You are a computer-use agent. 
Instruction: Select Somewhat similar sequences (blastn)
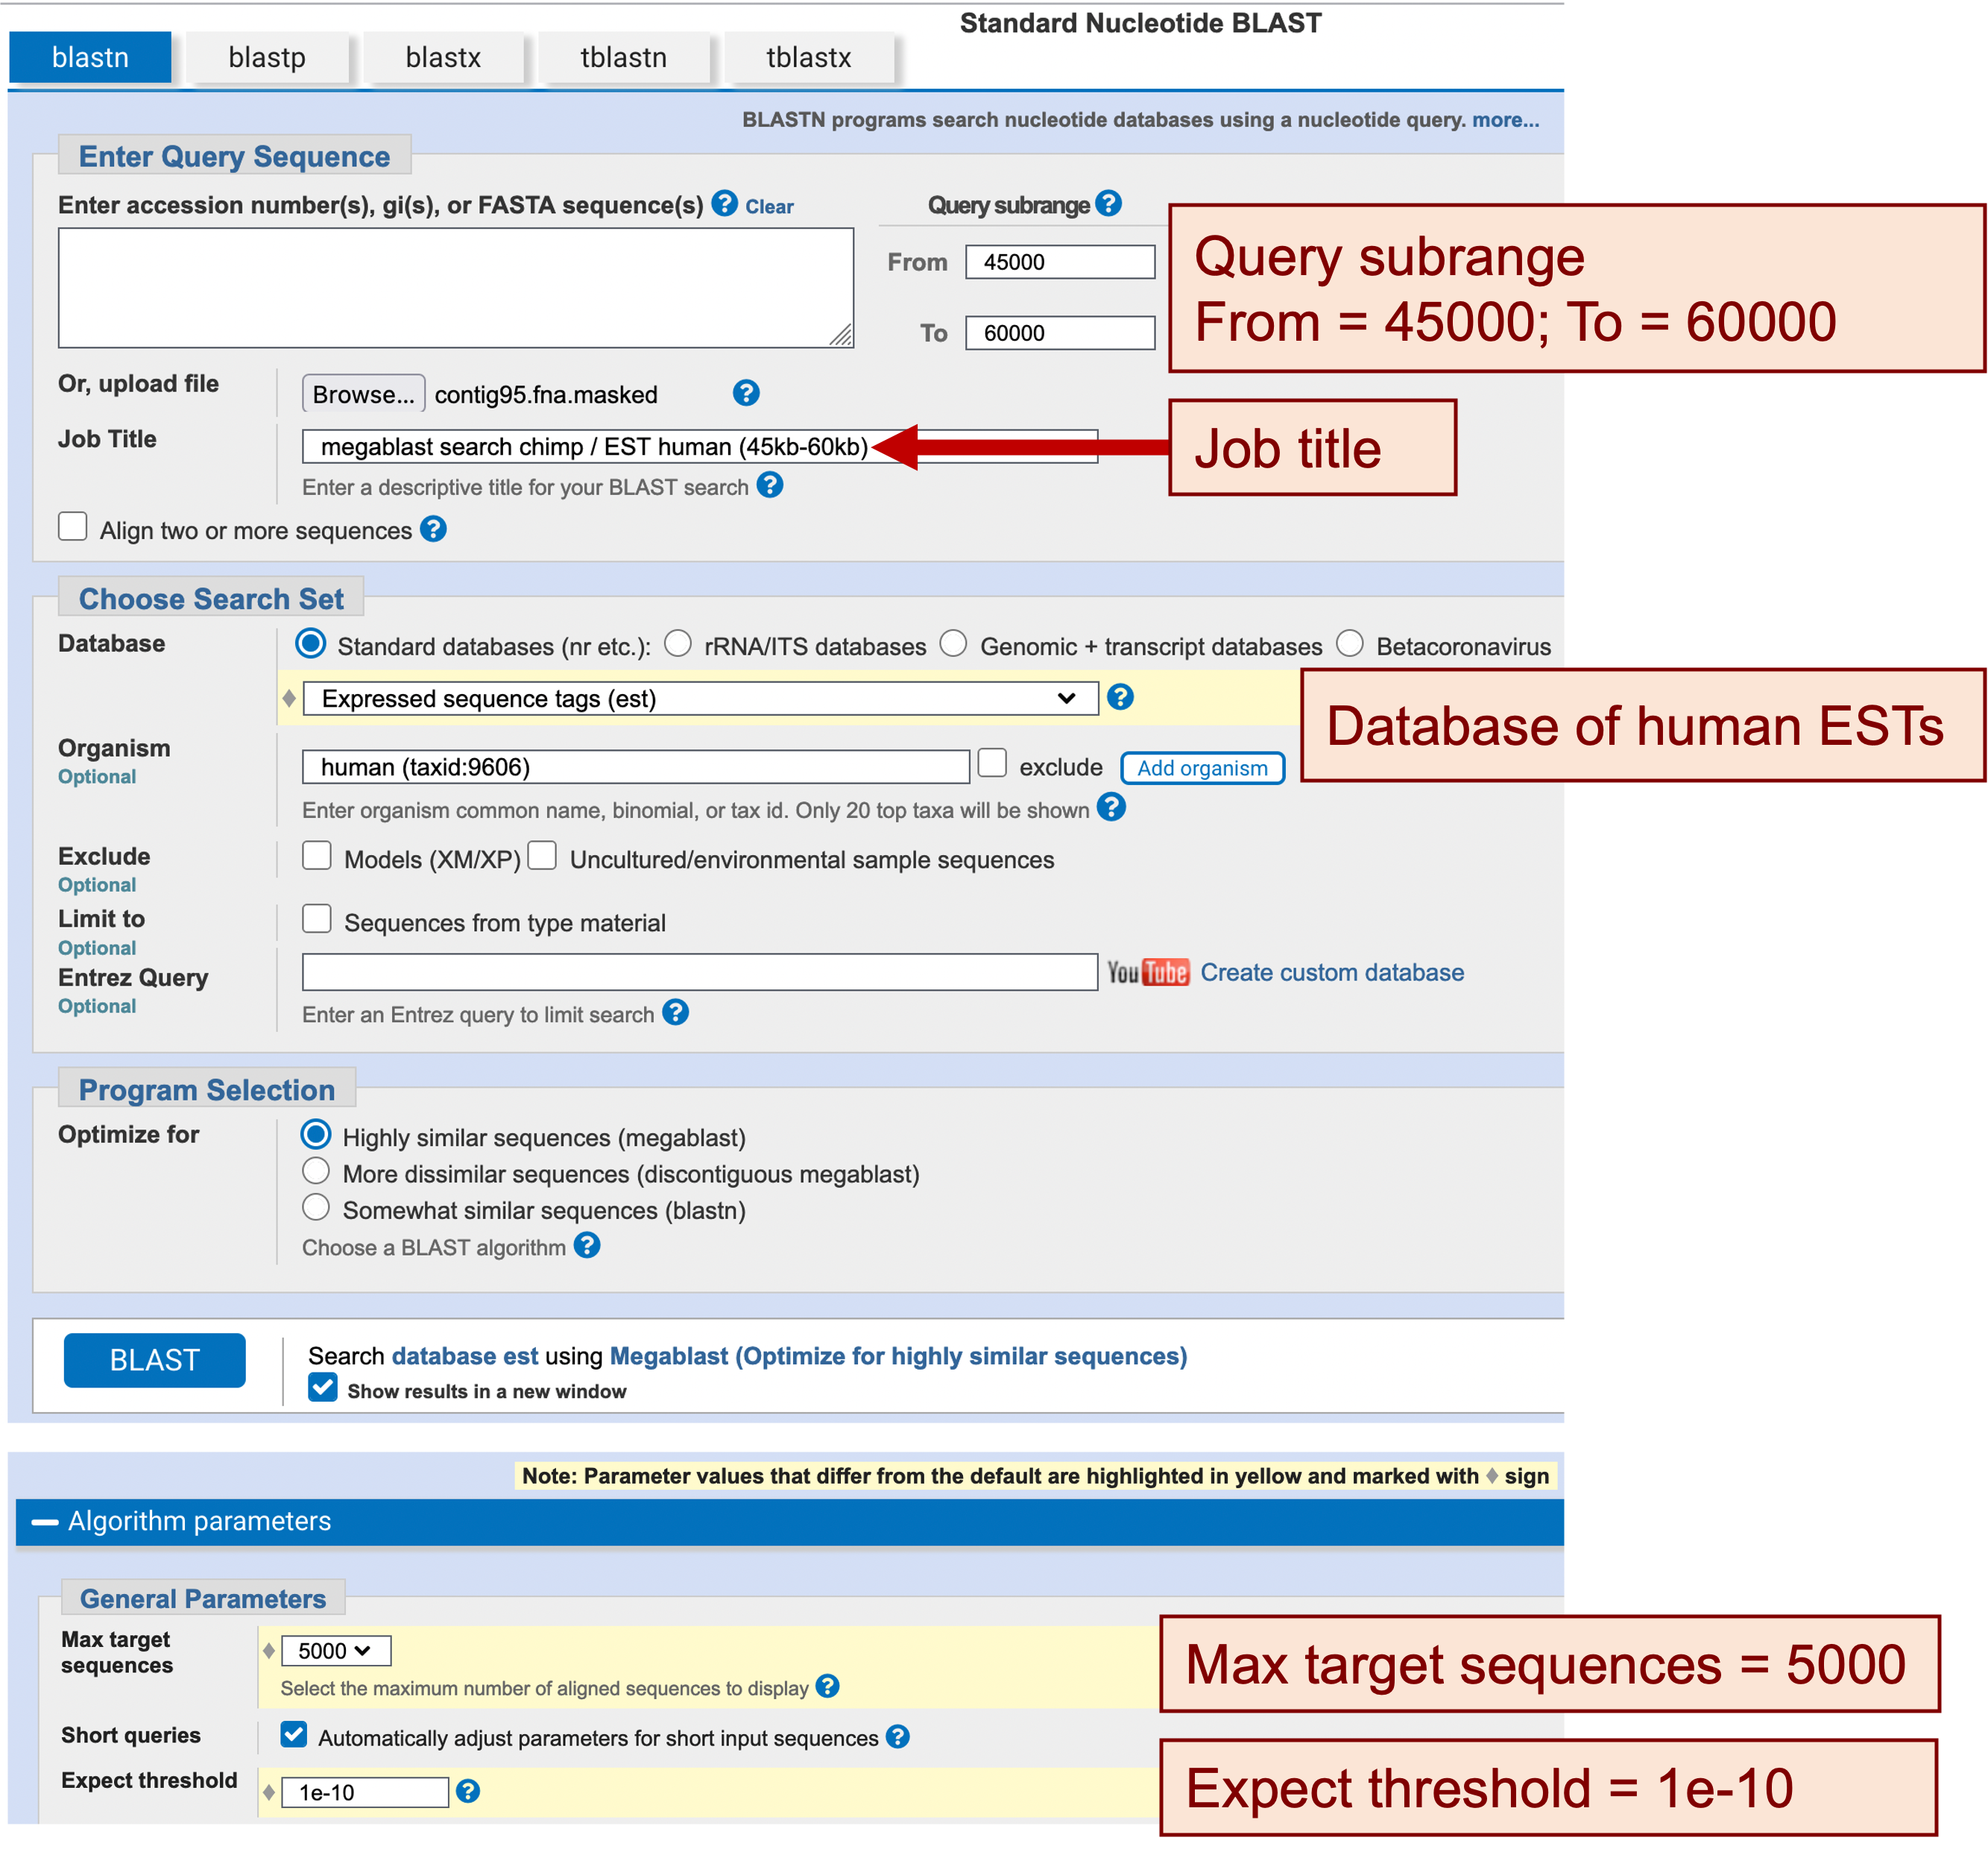(316, 1207)
